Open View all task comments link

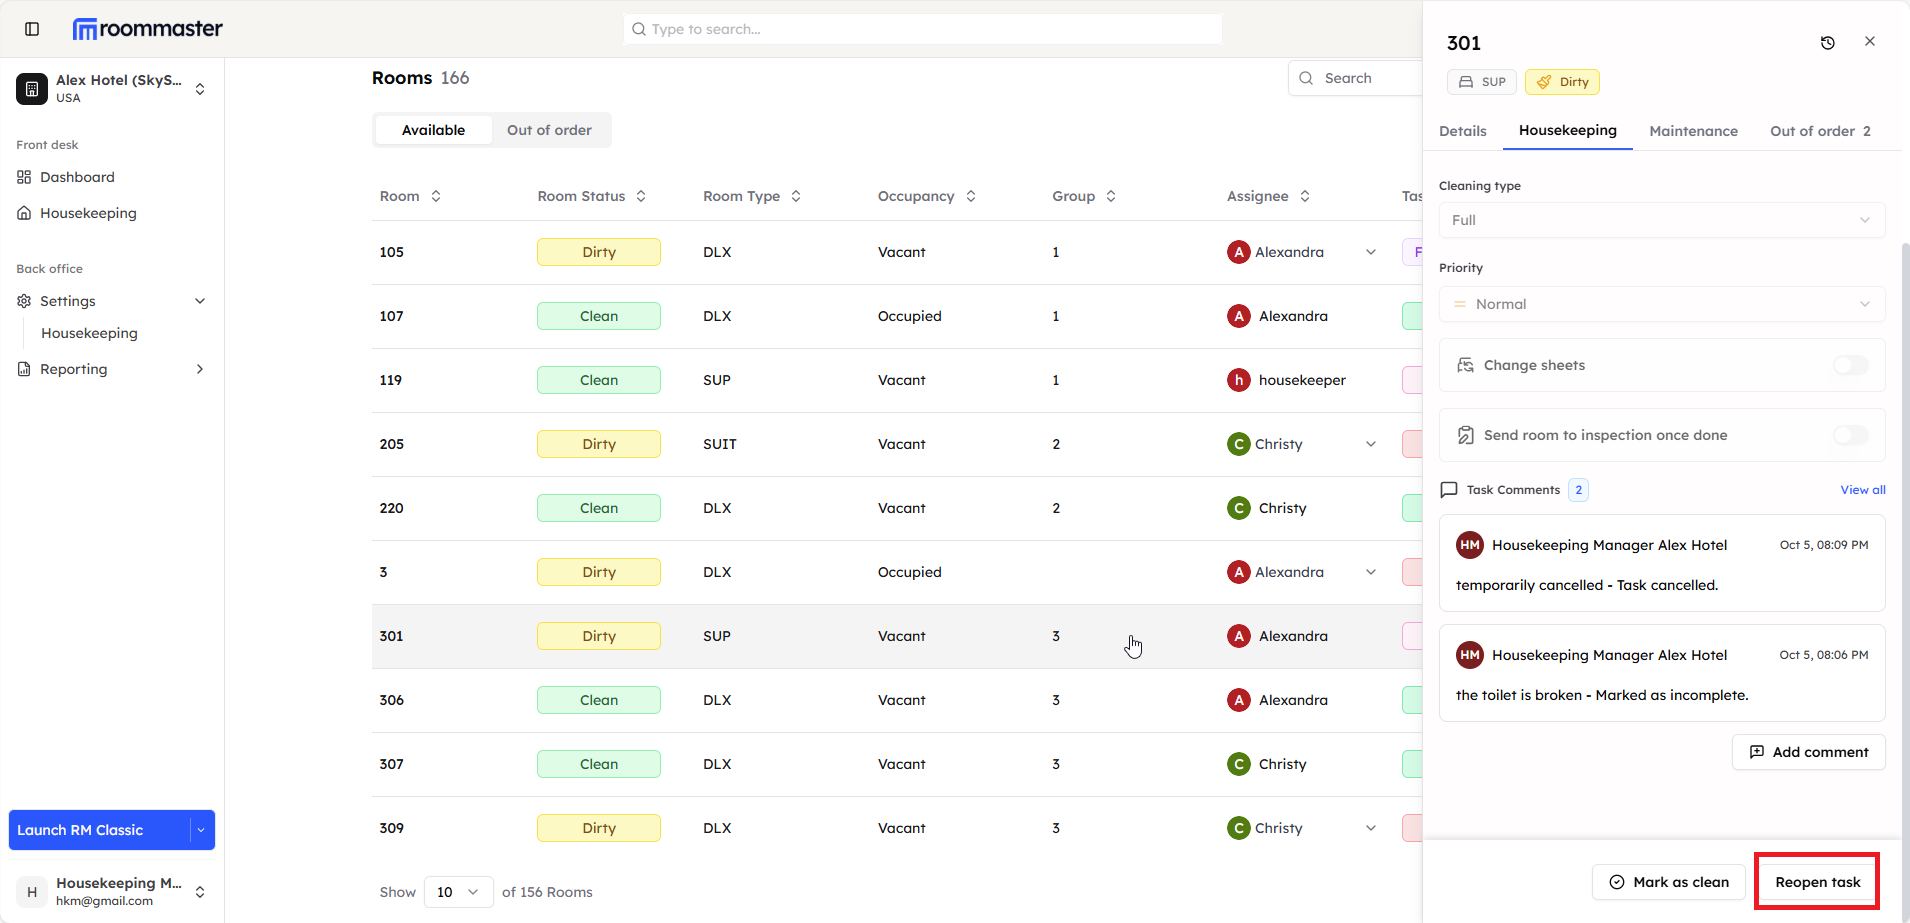point(1862,490)
